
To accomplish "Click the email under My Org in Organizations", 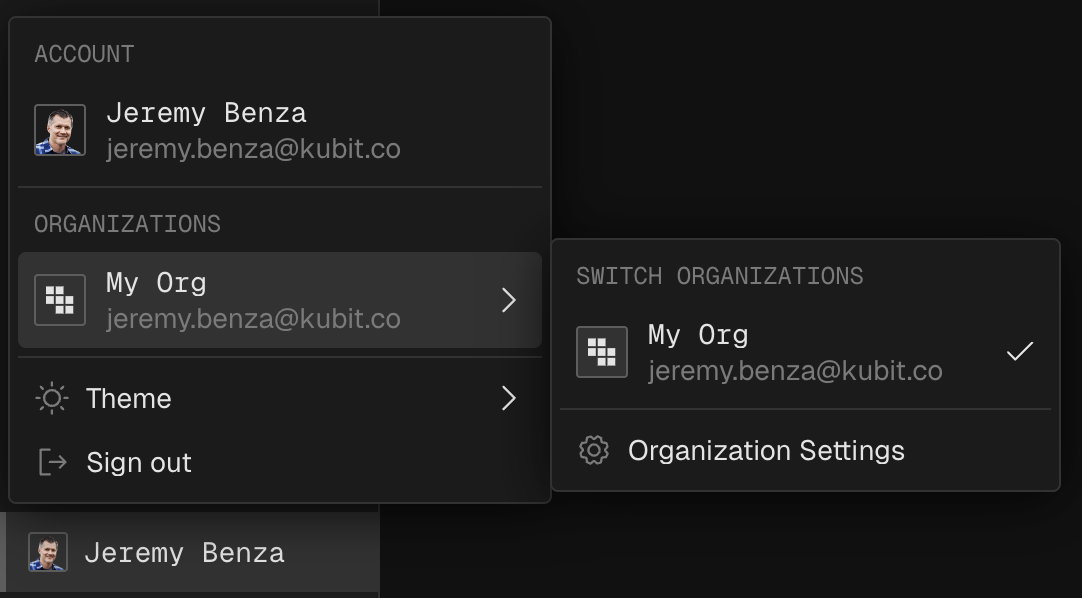I will point(253,319).
